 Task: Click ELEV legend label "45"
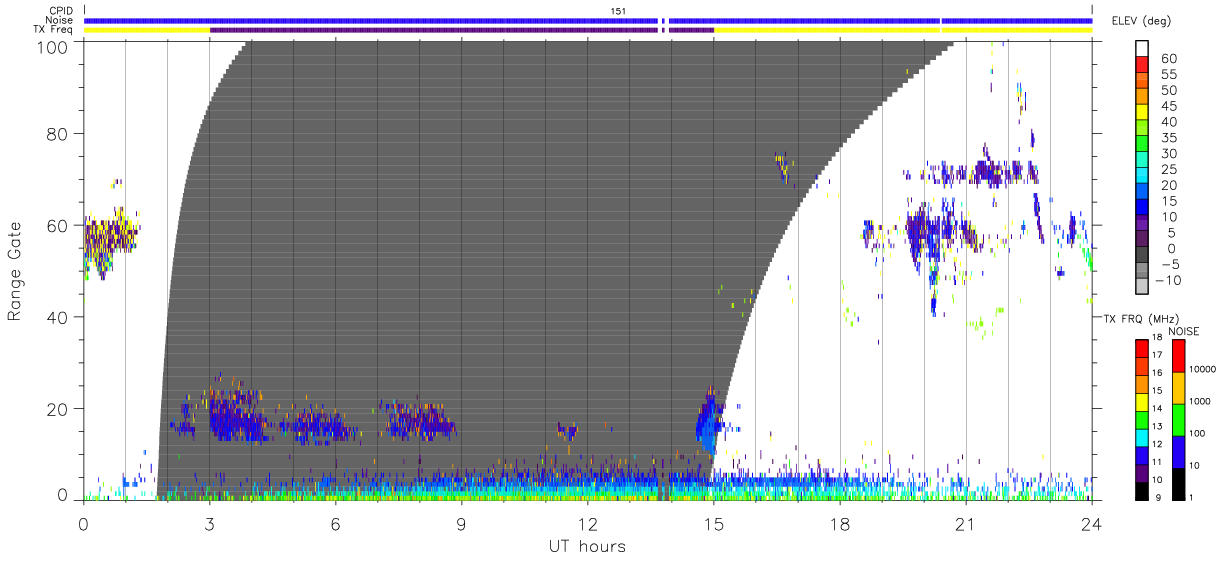[x=1168, y=107]
